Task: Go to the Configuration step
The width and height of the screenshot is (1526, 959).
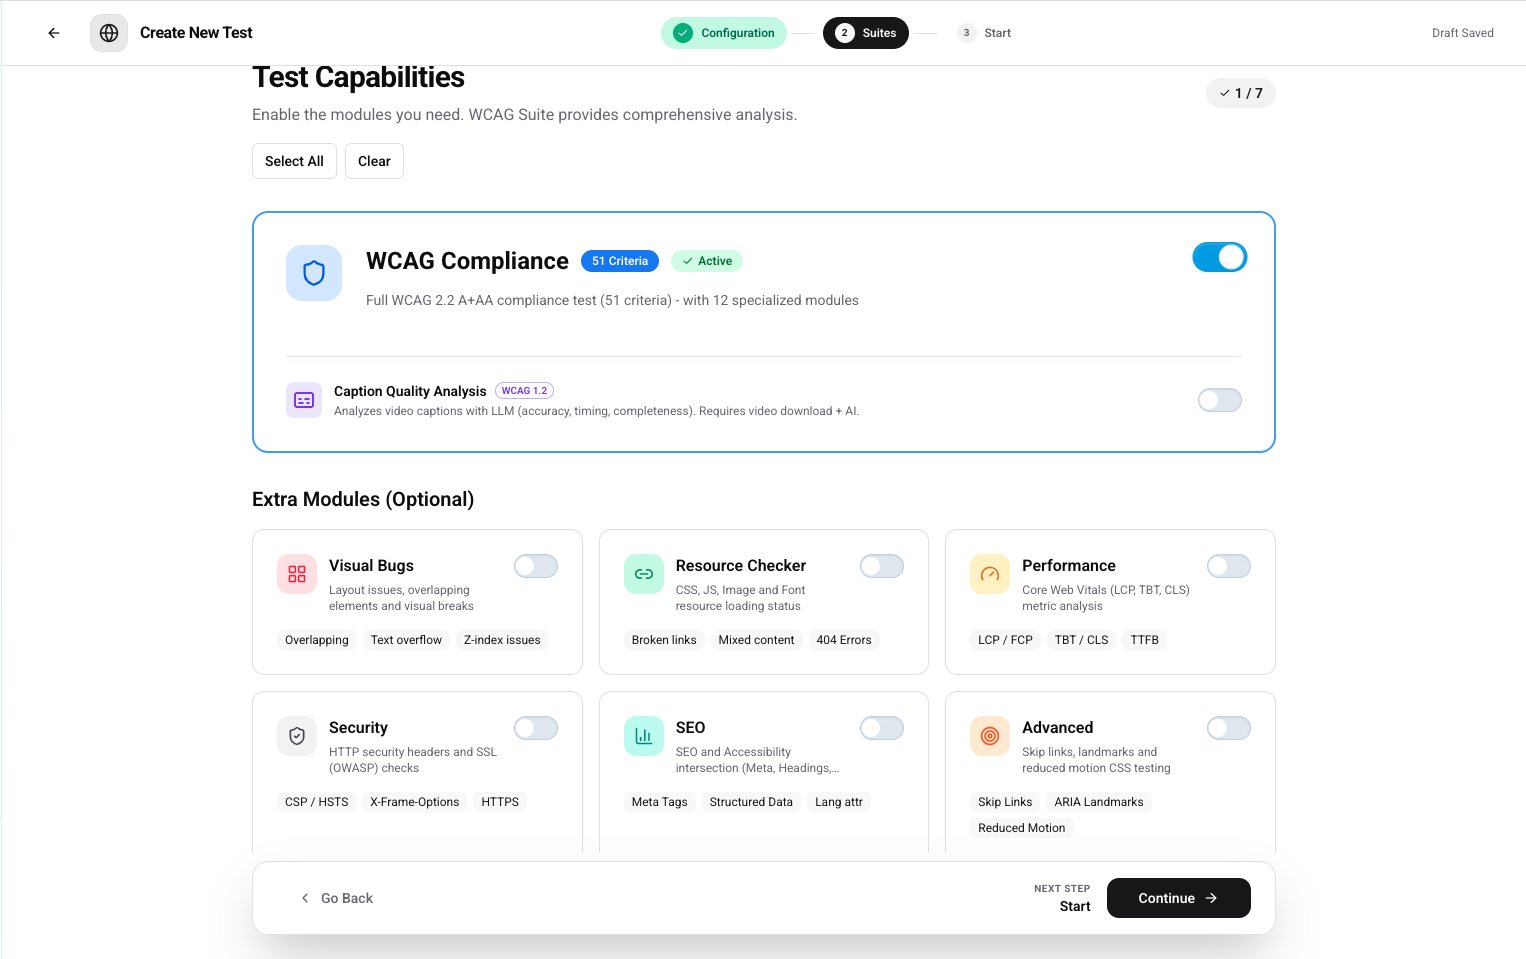Action: point(723,32)
